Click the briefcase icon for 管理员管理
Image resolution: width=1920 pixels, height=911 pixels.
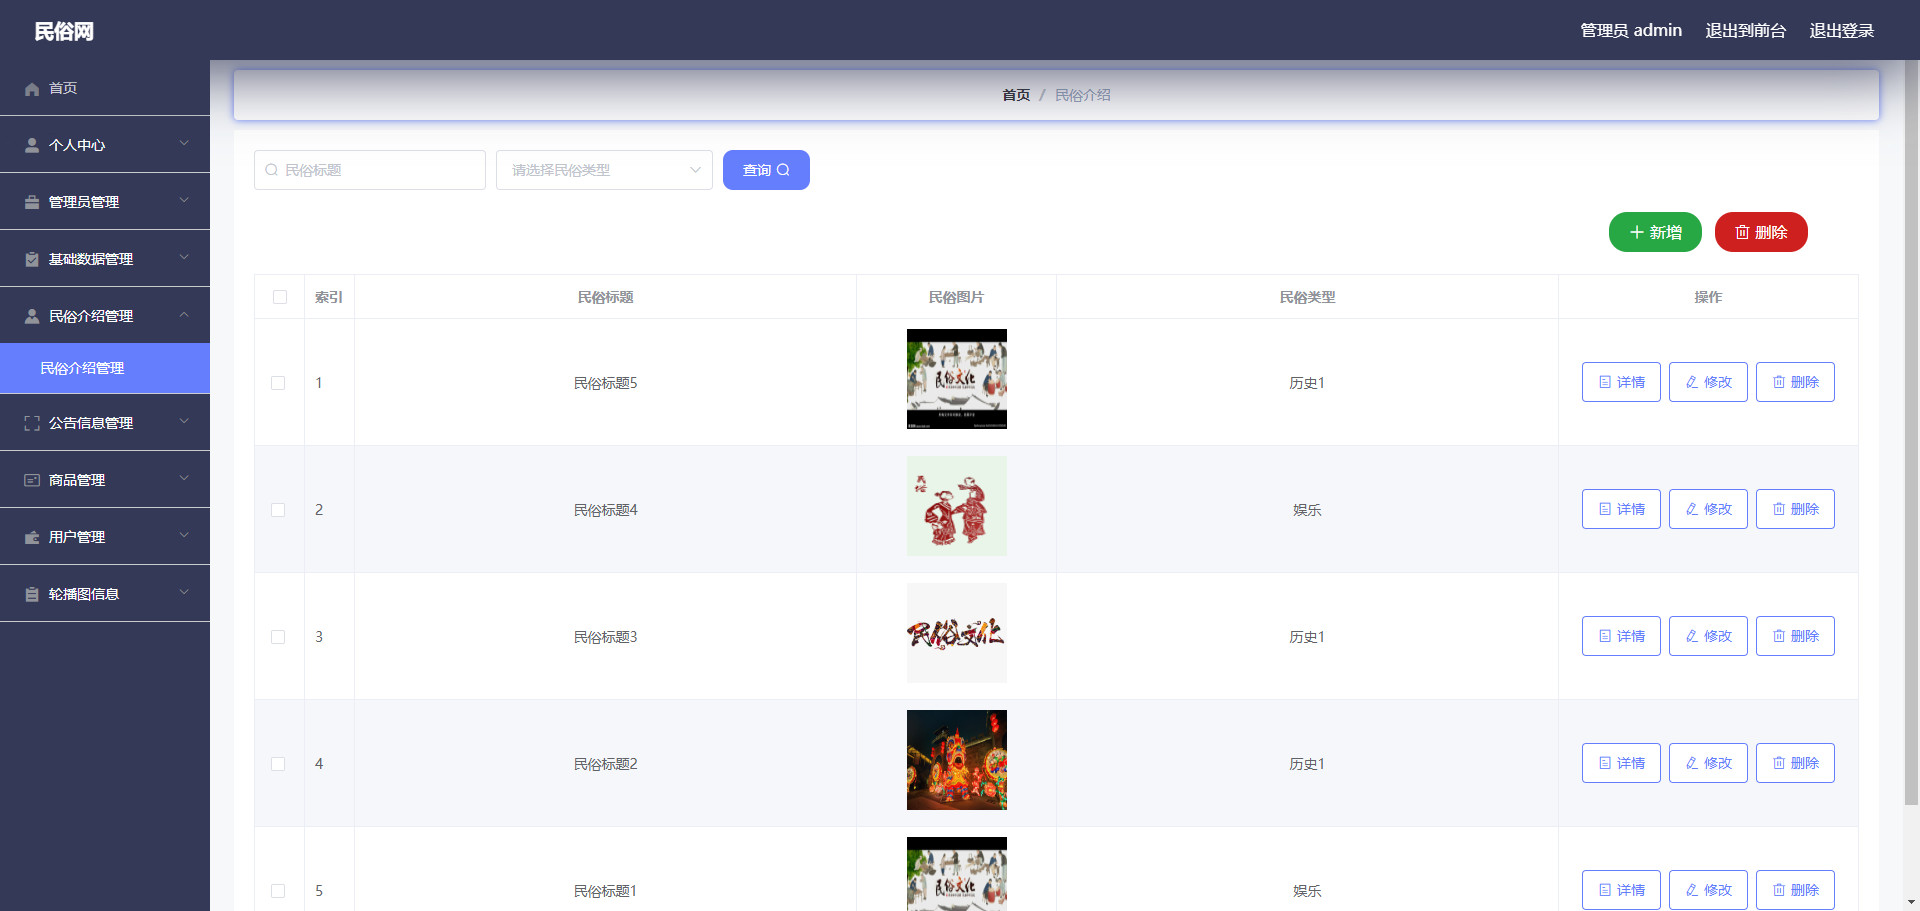(x=32, y=202)
